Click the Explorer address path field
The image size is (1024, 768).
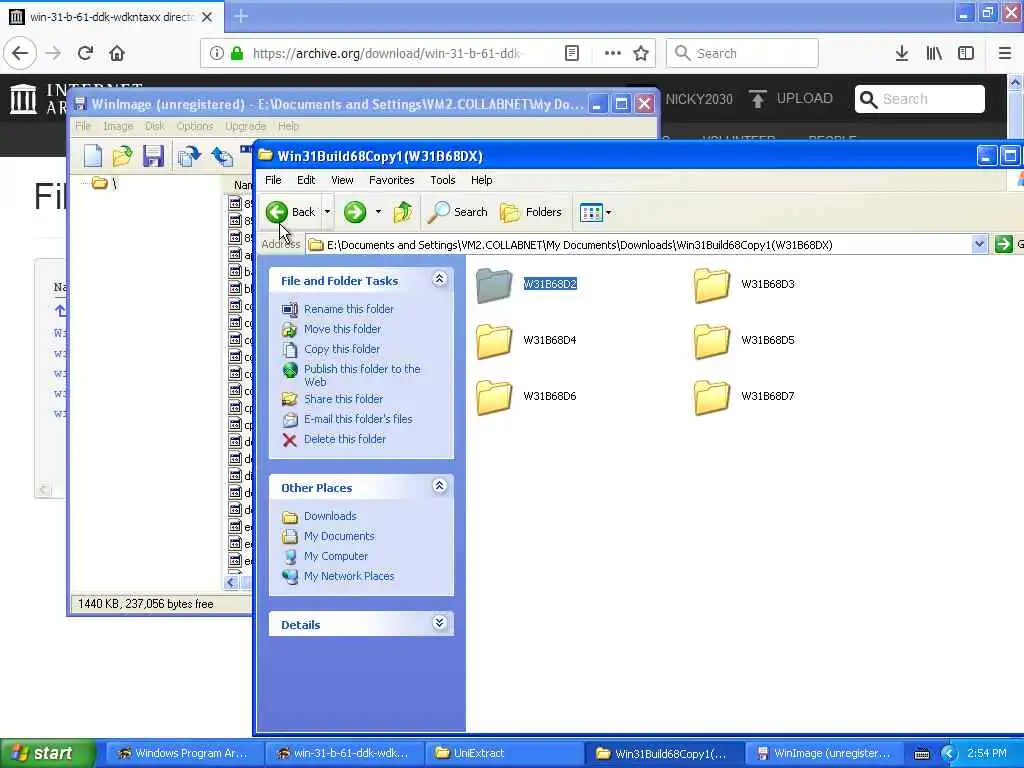[x=639, y=244]
